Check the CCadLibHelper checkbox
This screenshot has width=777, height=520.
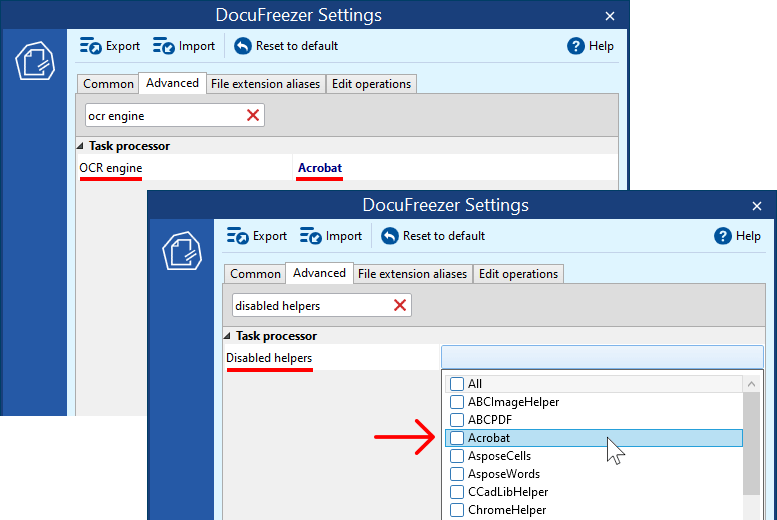click(457, 492)
